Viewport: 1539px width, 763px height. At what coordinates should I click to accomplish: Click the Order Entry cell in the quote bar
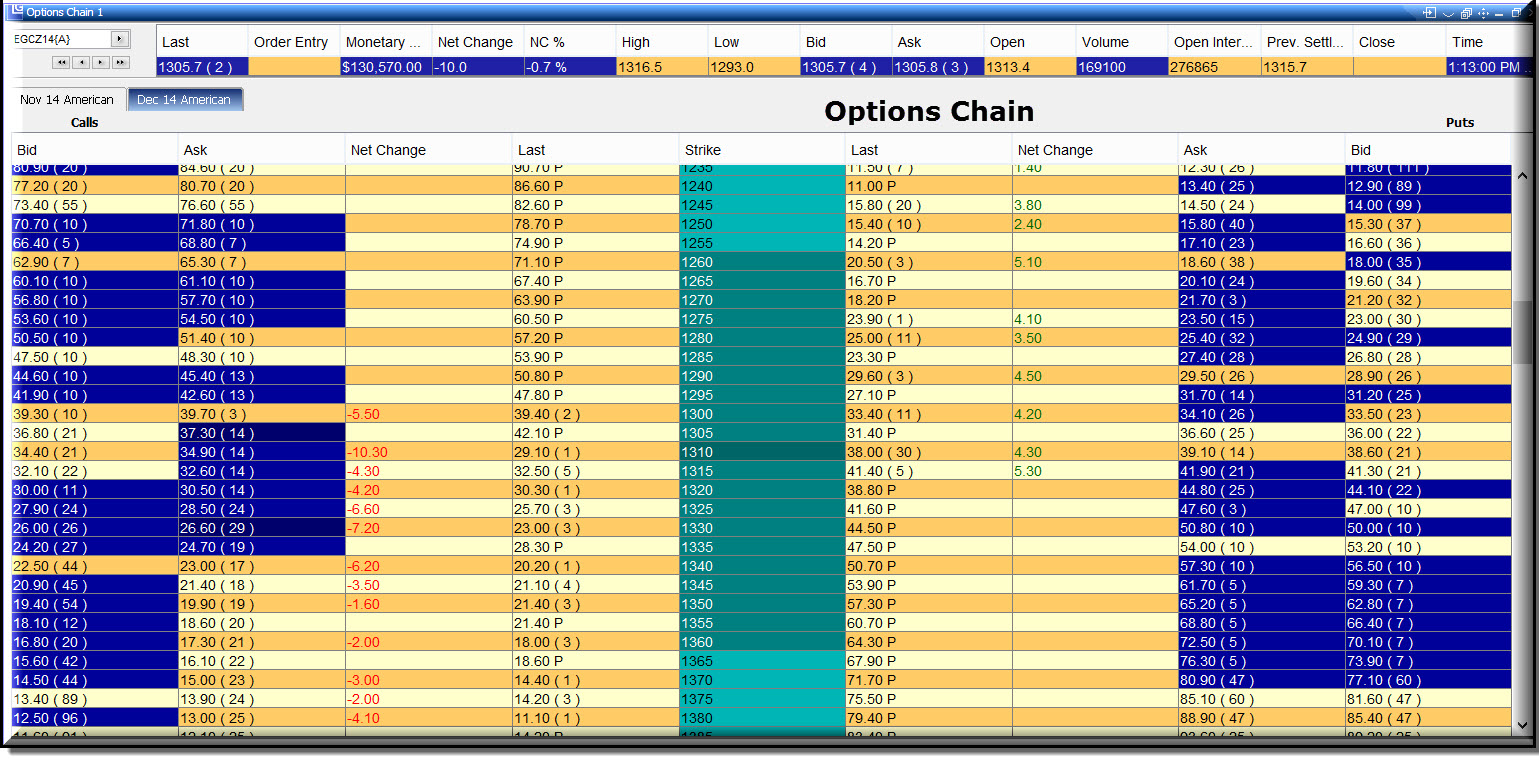click(294, 67)
